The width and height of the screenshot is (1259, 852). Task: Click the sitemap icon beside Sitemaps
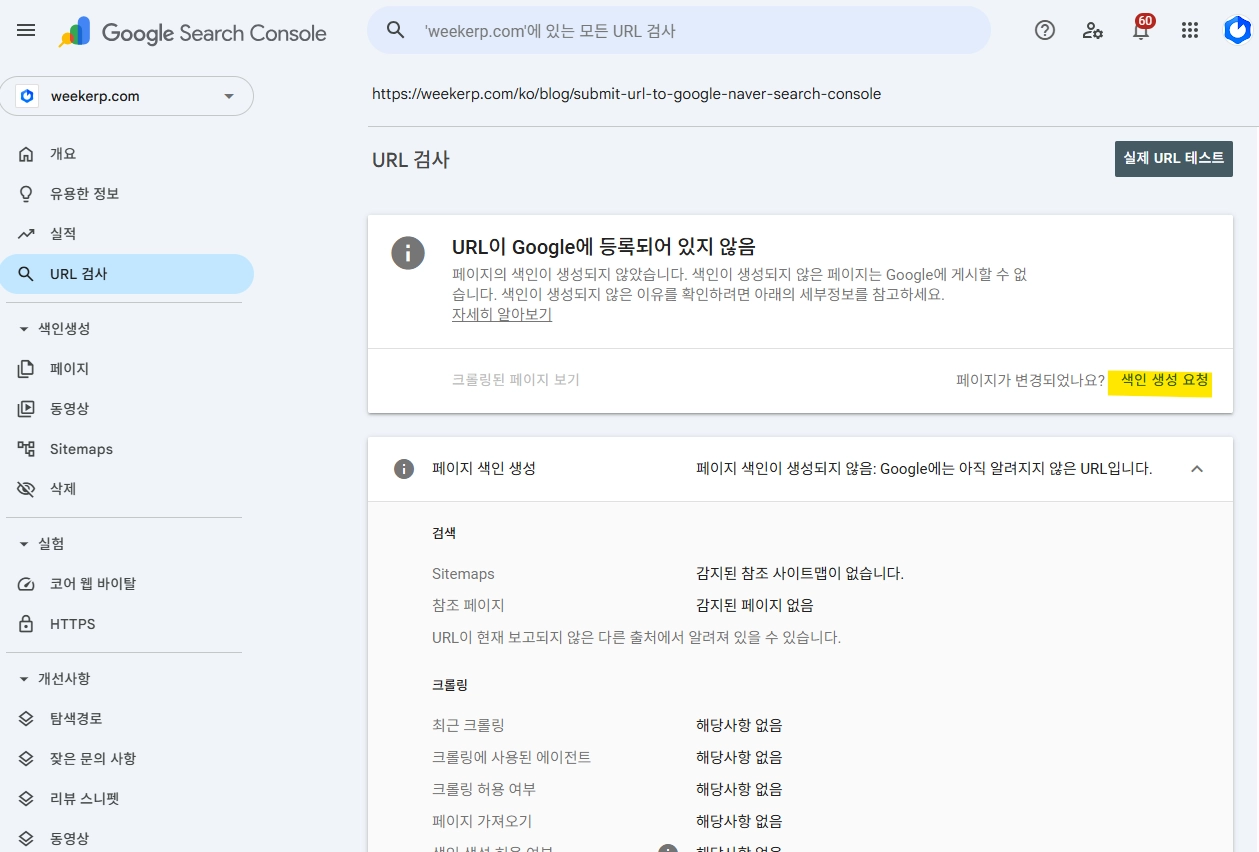(26, 449)
